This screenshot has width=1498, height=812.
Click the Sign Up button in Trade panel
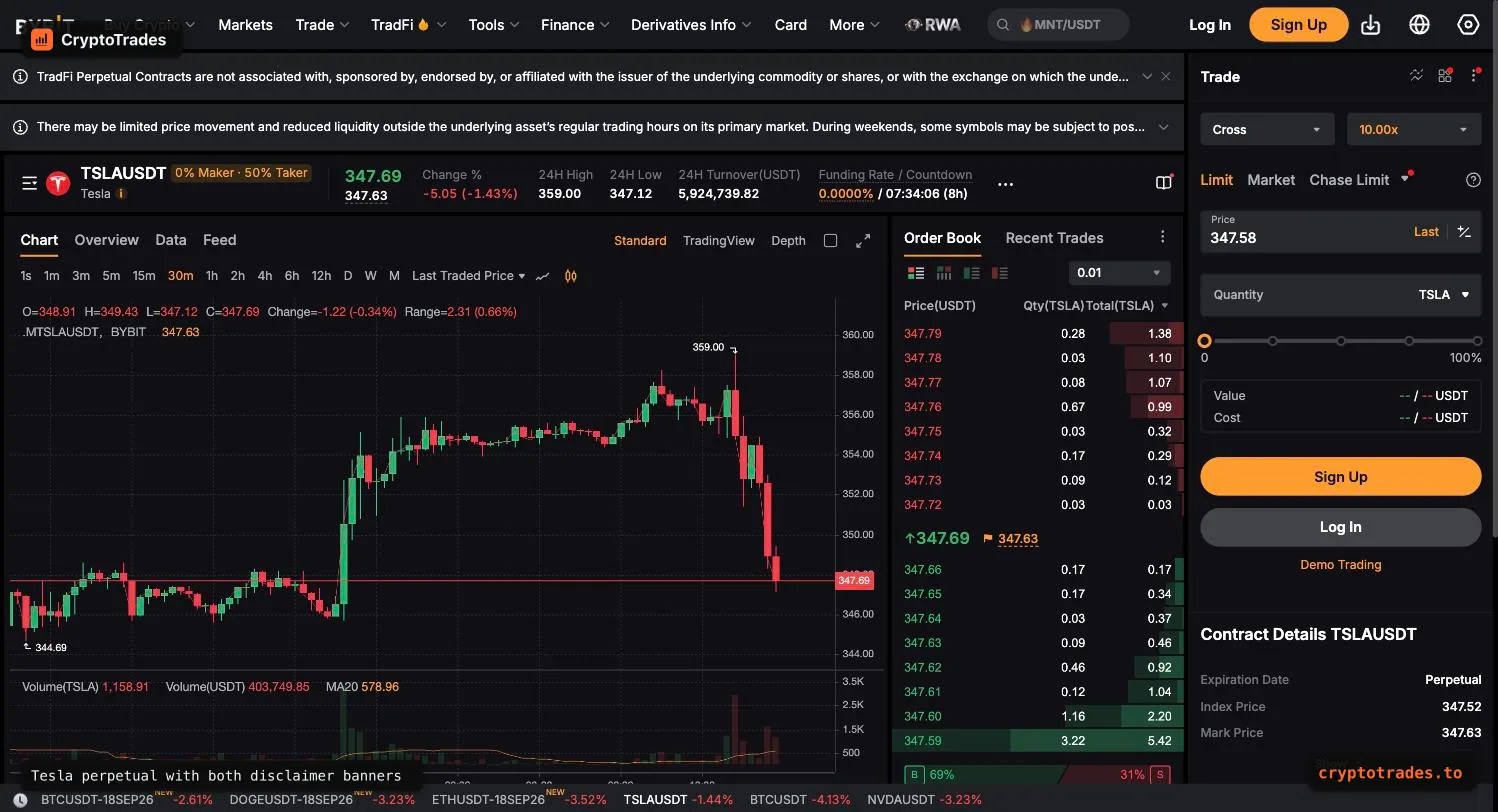[1340, 477]
